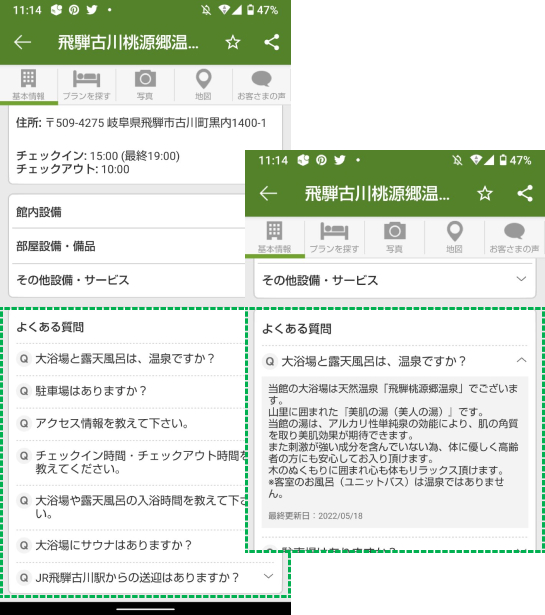Open 写真 tab in right screen
The width and height of the screenshot is (545, 615).
[x=394, y=237]
